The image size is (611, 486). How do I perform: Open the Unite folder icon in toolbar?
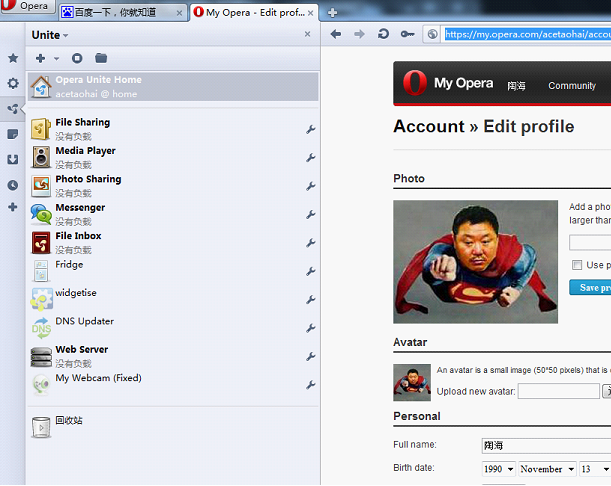point(101,58)
